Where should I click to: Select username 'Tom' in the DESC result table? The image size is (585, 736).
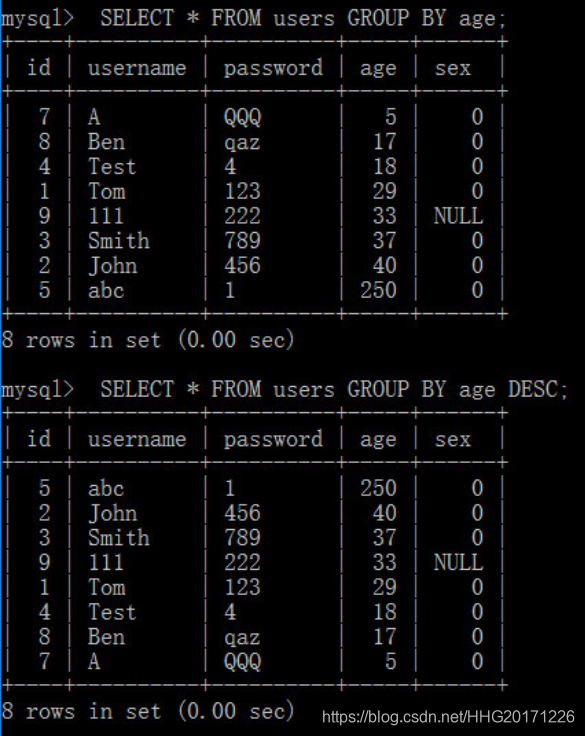(107, 588)
